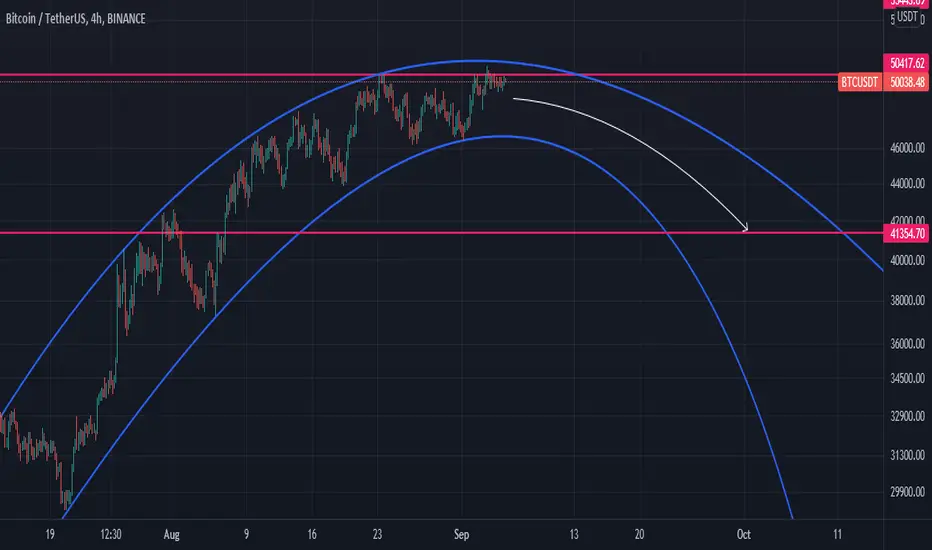Select the red horizontal line at 50417.62
The height and width of the screenshot is (550, 932).
point(442,76)
